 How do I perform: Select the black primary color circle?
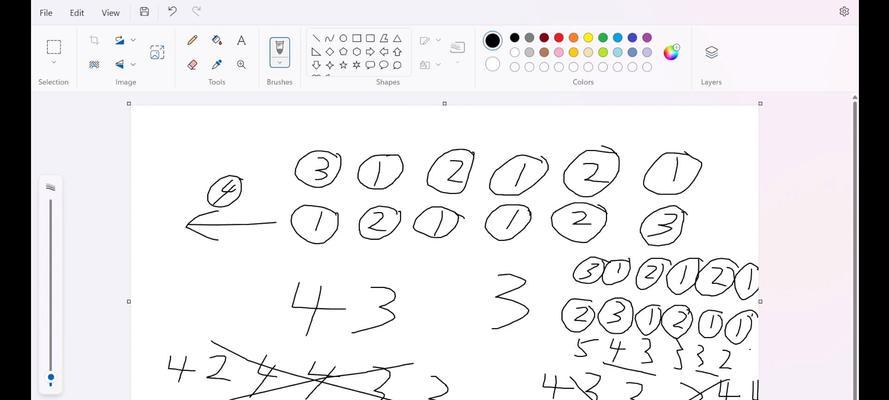493,40
